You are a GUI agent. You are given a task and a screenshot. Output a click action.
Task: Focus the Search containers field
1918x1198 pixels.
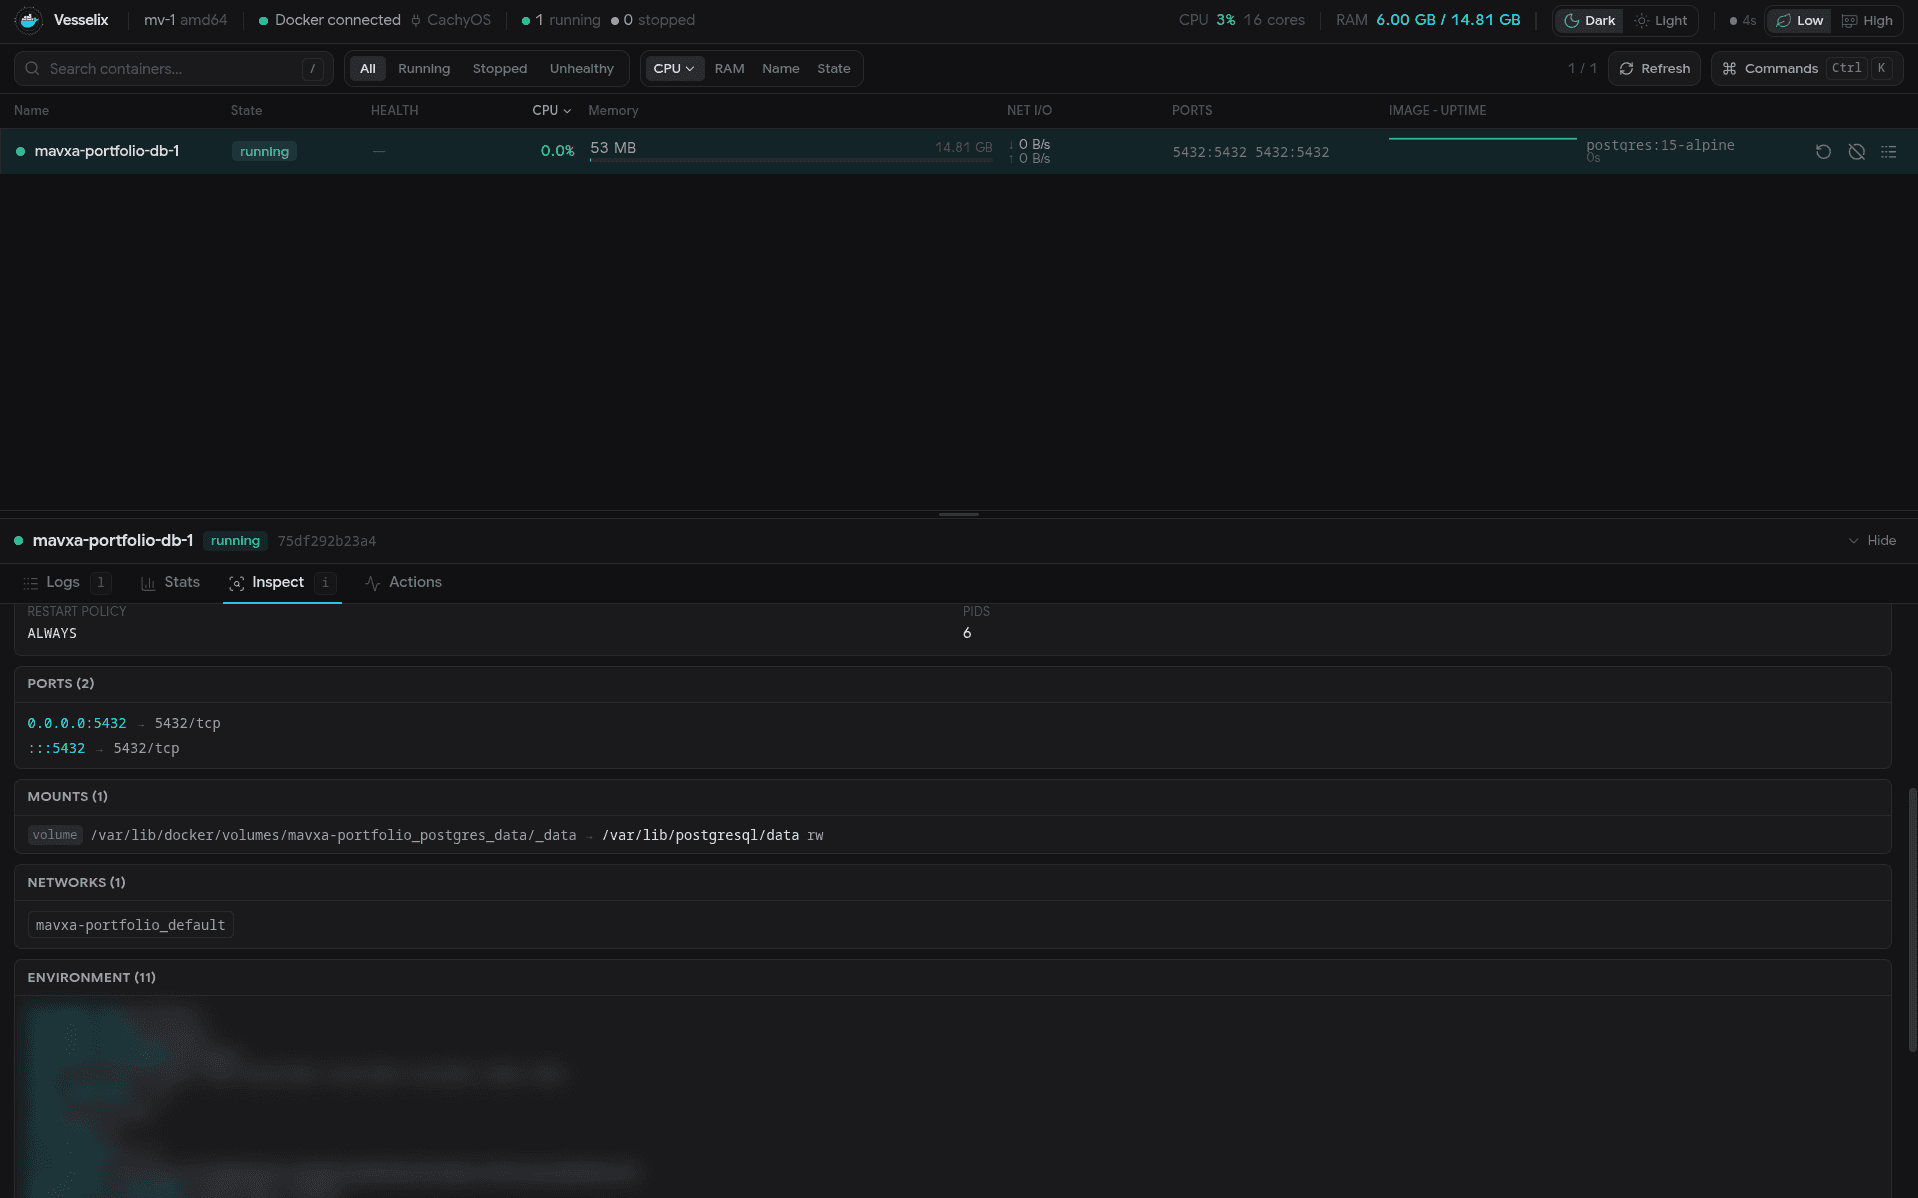coord(174,69)
